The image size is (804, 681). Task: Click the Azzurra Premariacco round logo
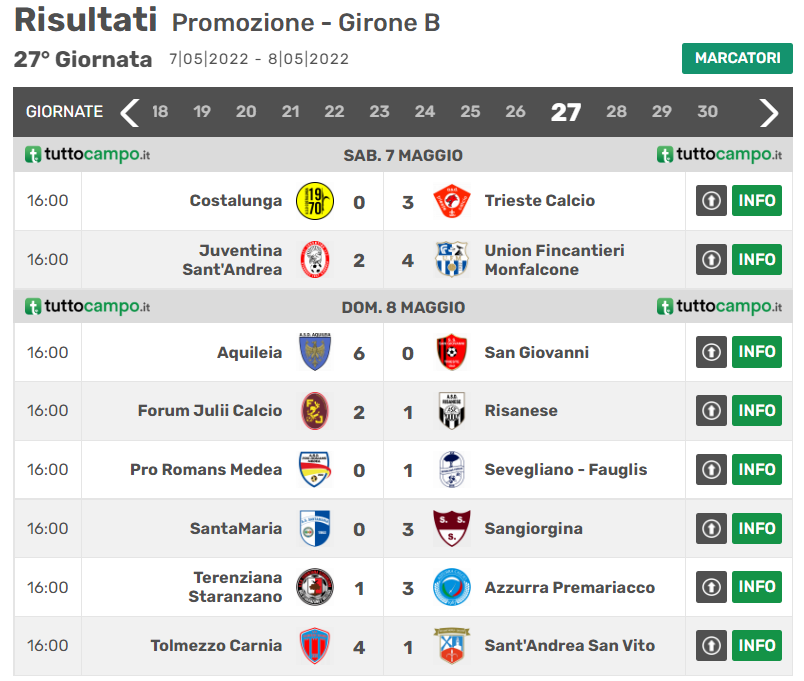coord(452,587)
